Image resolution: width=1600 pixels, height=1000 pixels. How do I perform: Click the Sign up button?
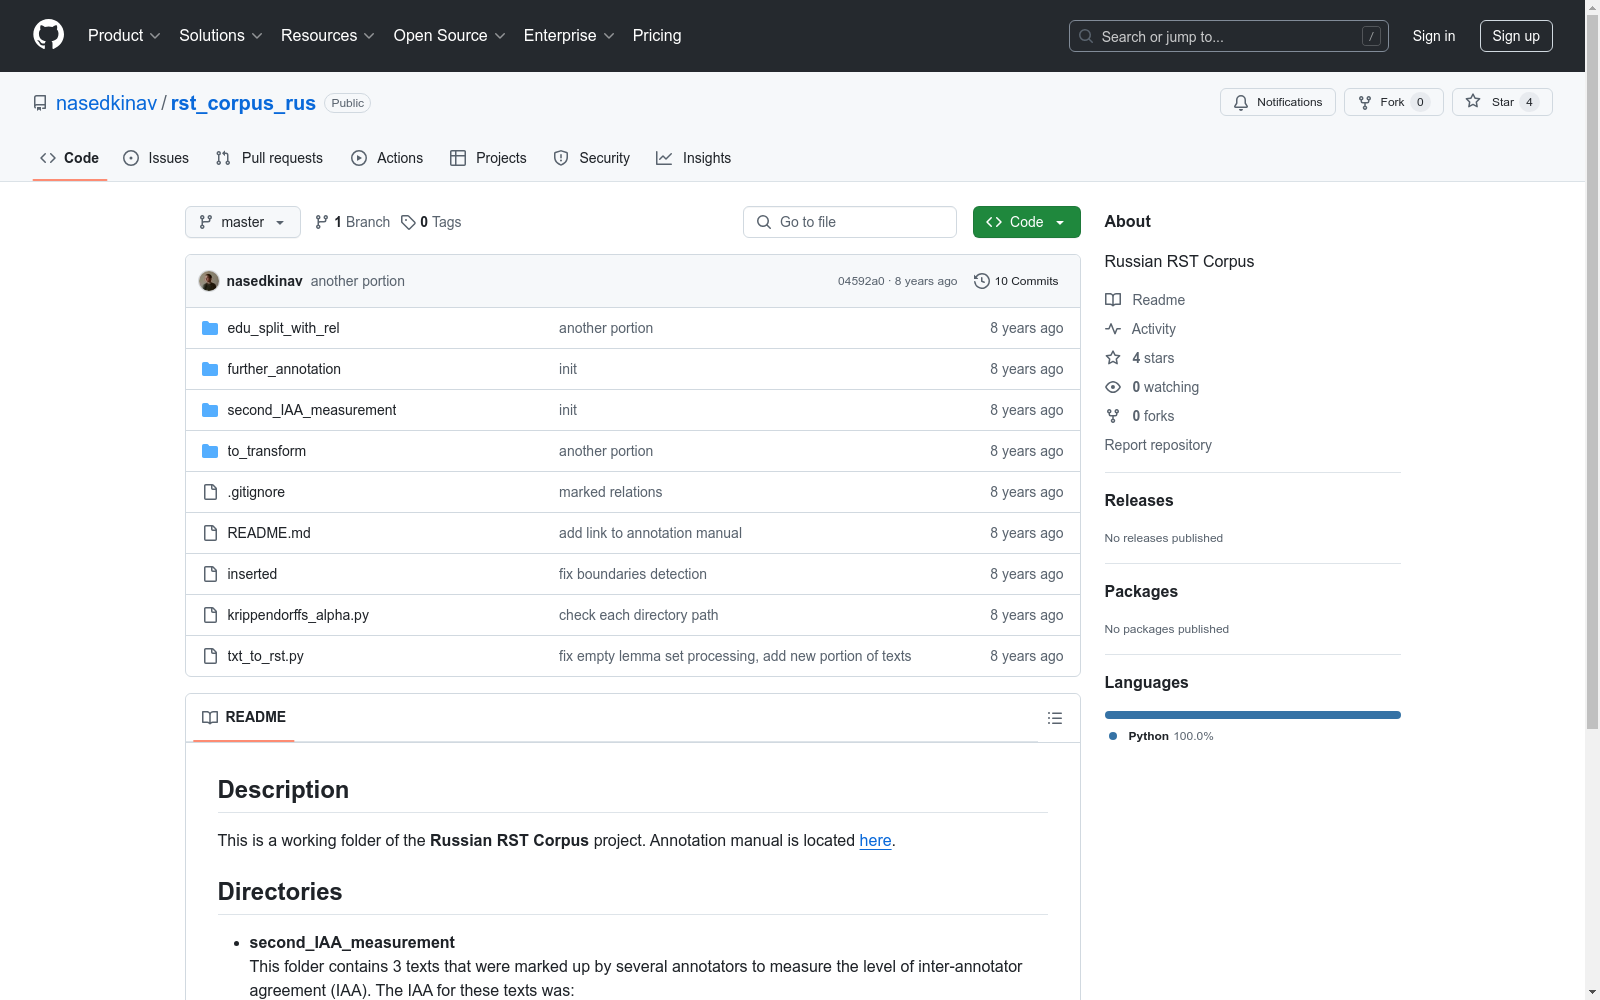tap(1516, 36)
